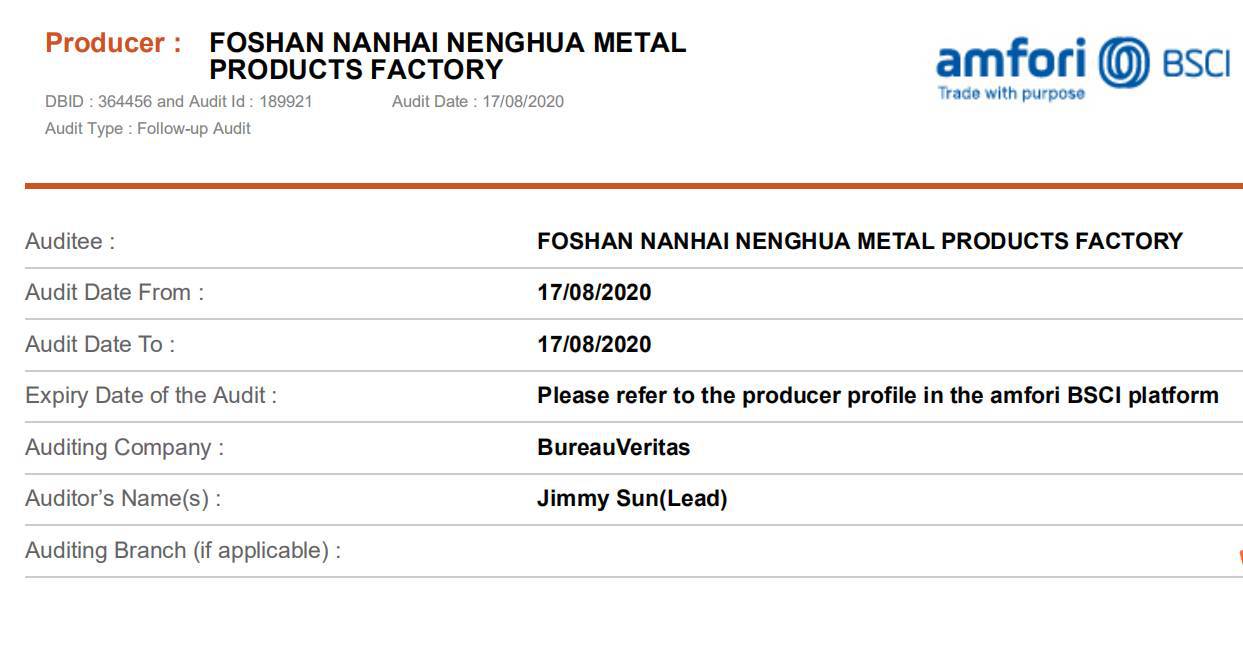This screenshot has width=1243, height=657.
Task: Click the 'Audit Date To :' label
Action: coord(100,344)
